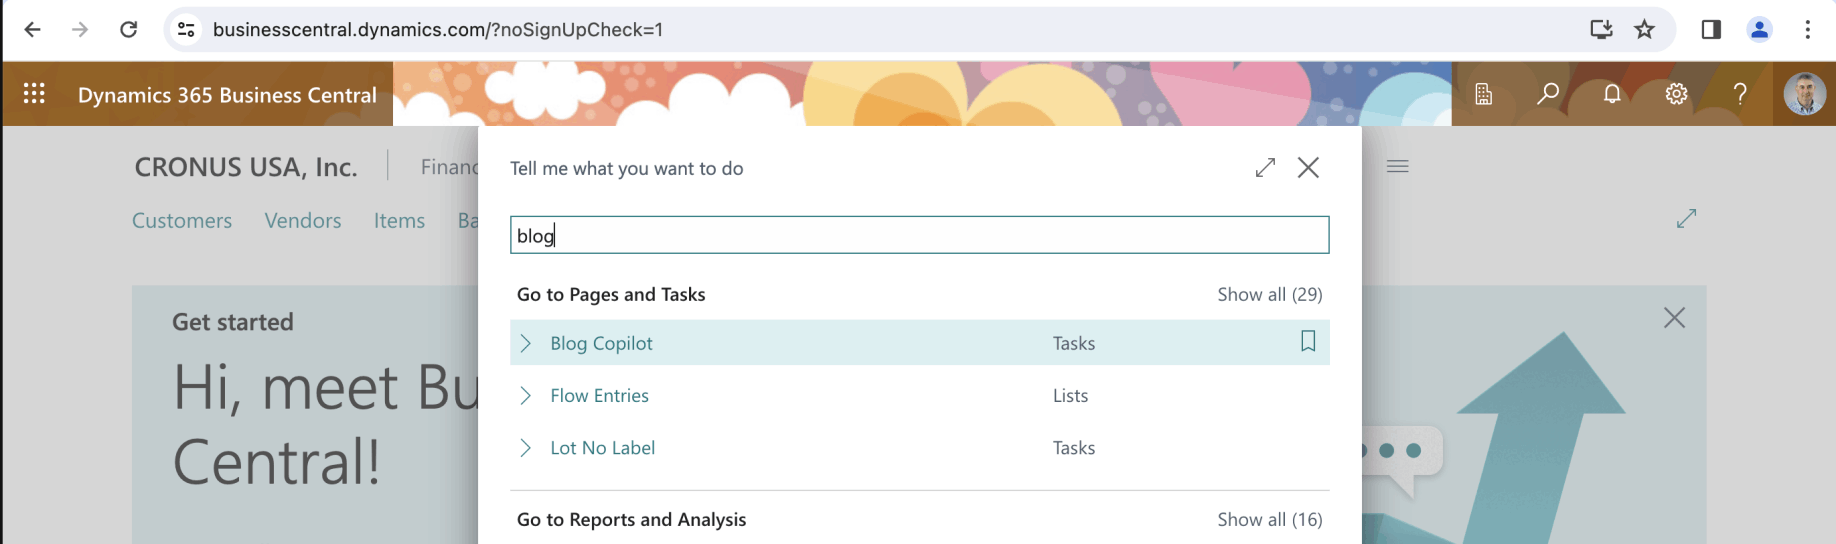Open the Customers navigation item
The width and height of the screenshot is (1836, 544).
click(x=182, y=221)
